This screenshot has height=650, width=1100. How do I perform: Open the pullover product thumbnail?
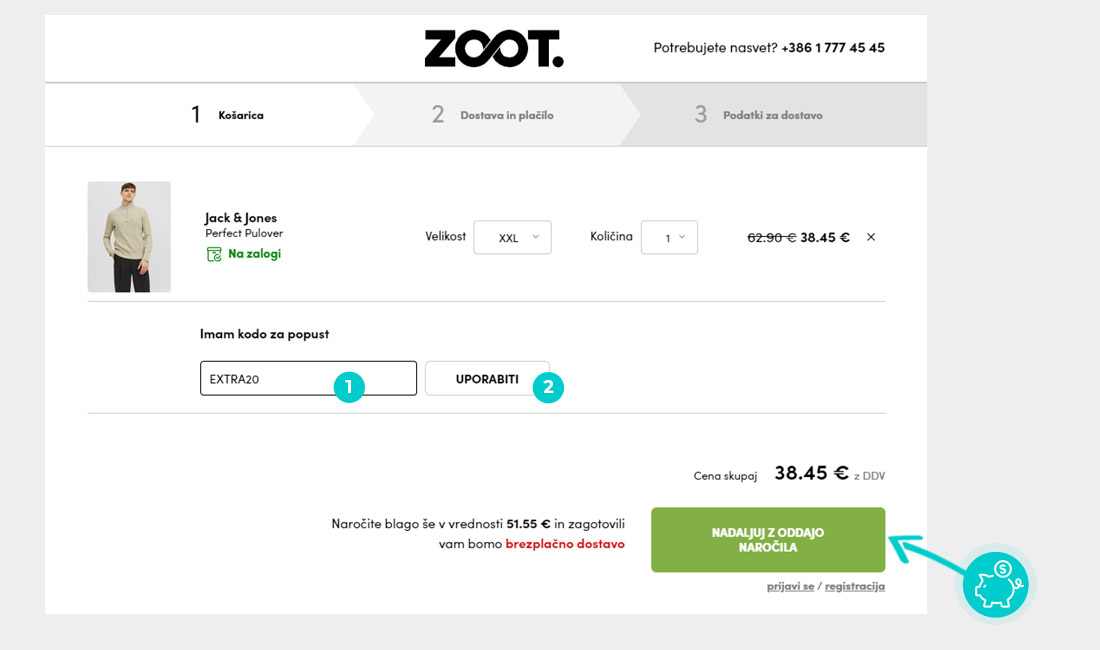[x=129, y=237]
